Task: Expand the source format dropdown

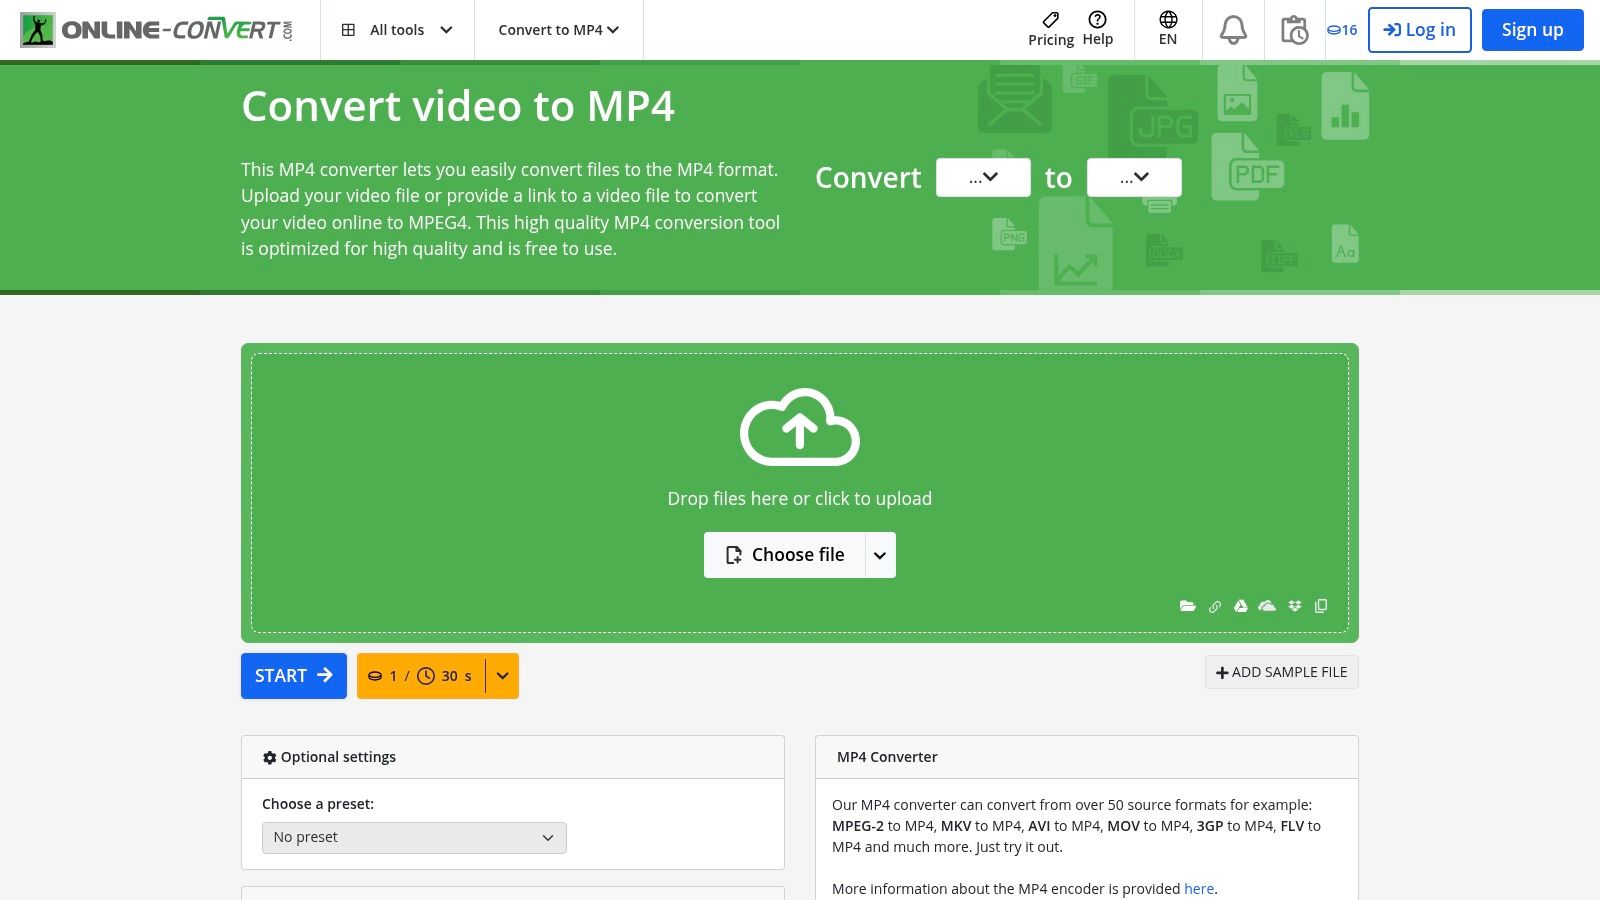Action: click(983, 177)
